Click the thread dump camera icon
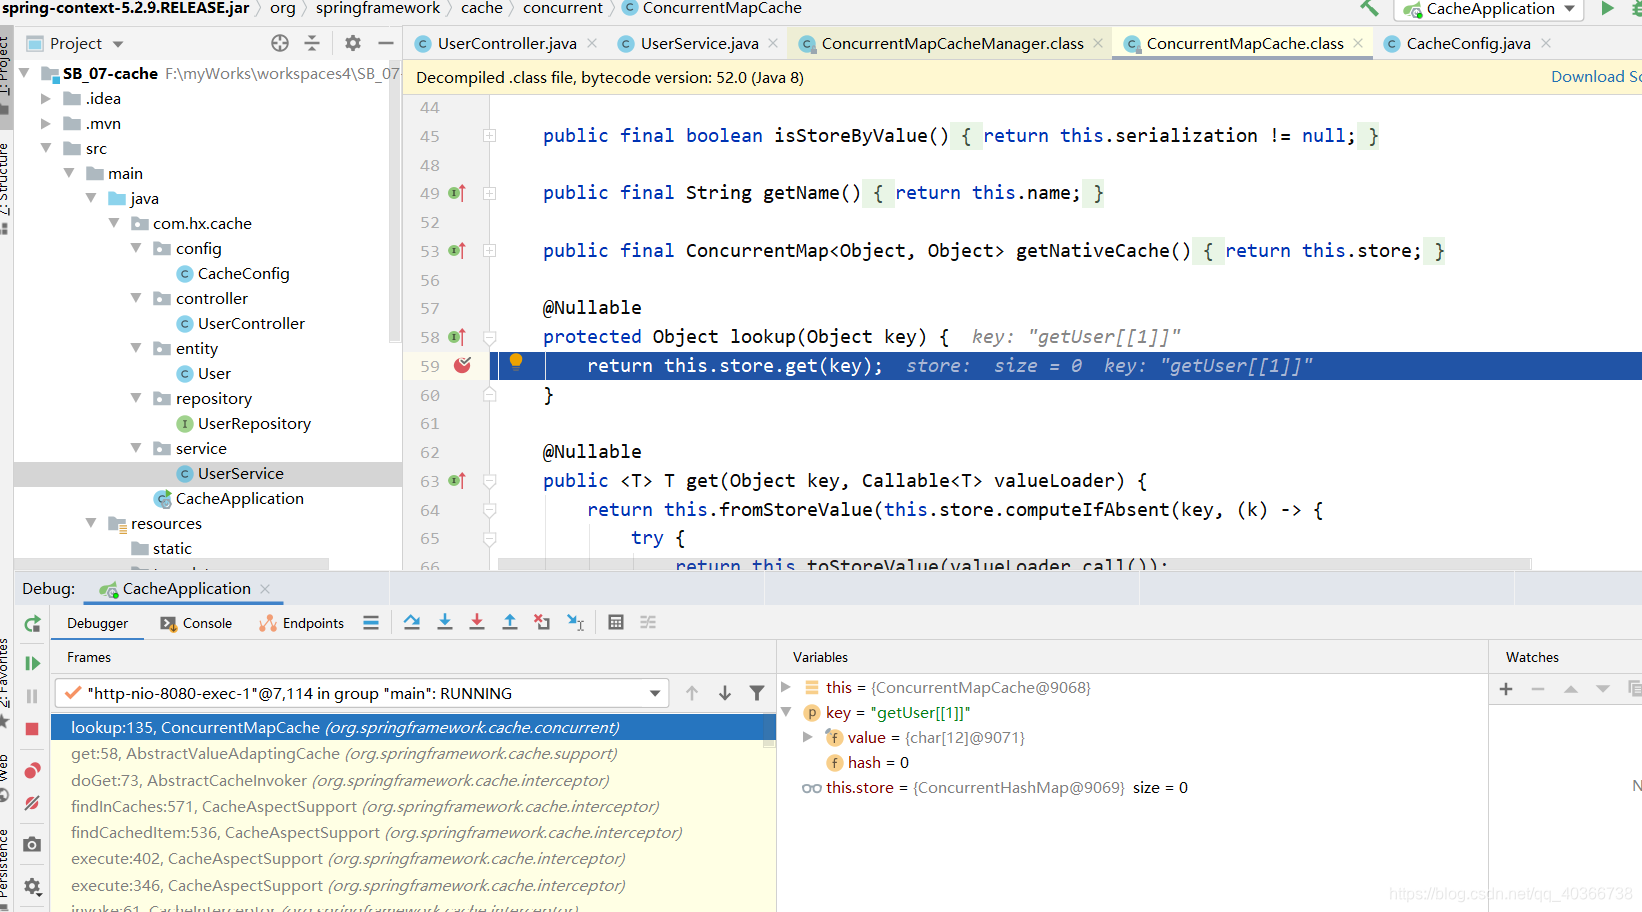The height and width of the screenshot is (912, 1642). (x=32, y=845)
